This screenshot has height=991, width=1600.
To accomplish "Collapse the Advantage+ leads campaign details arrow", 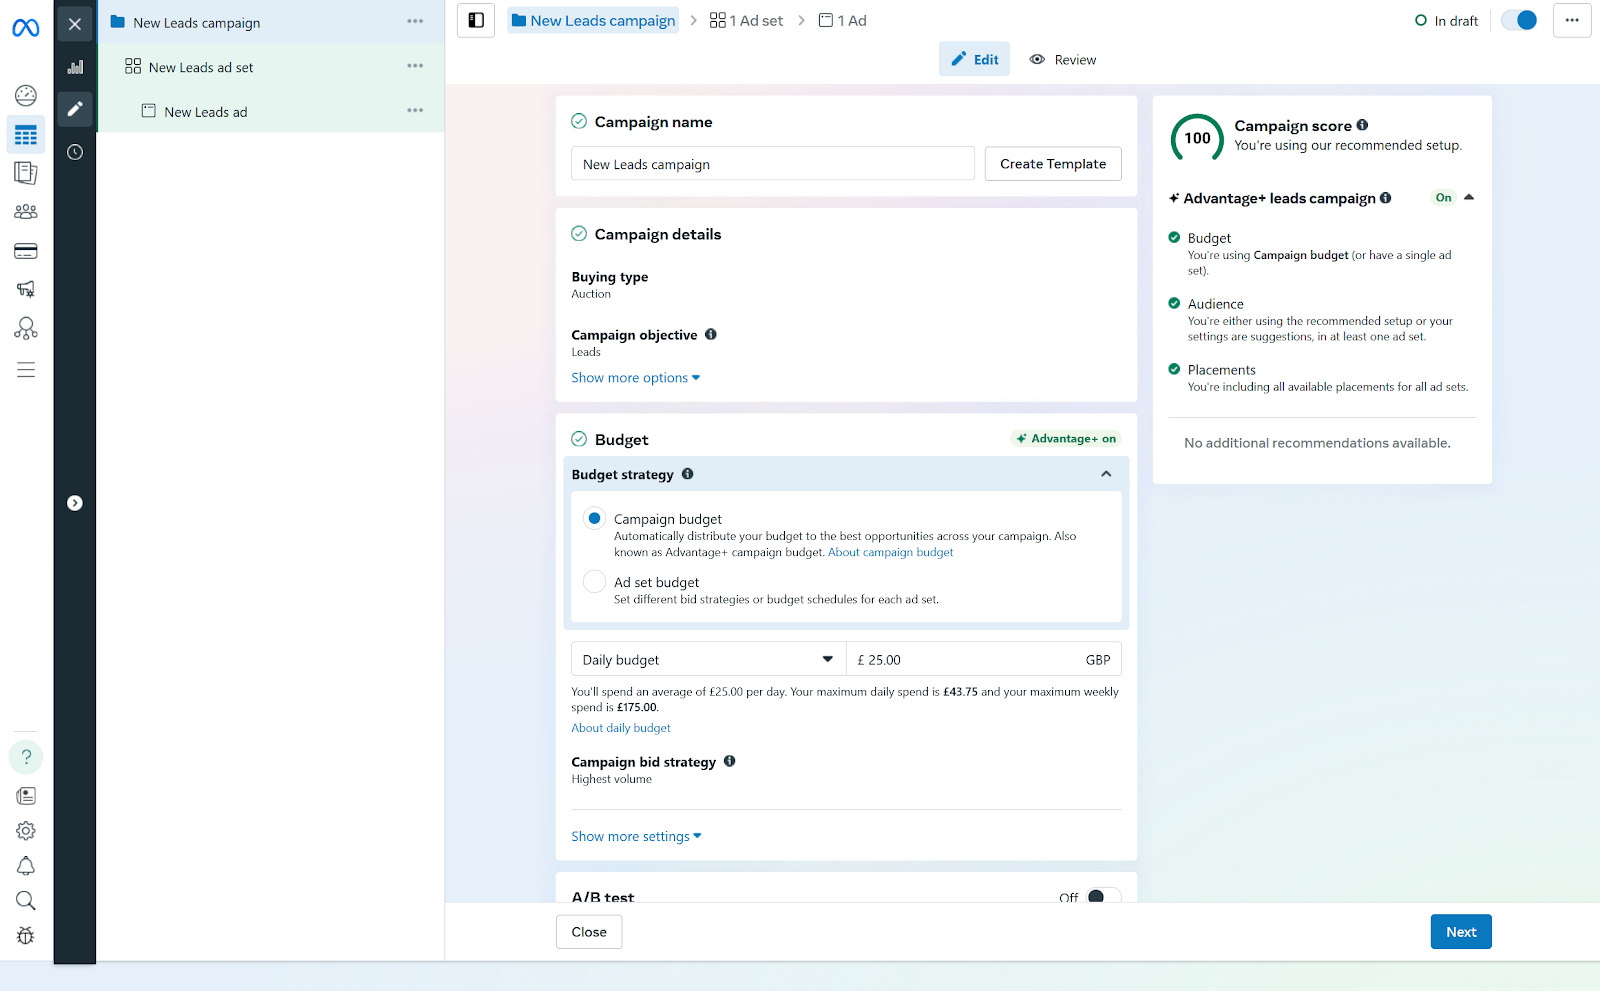I will coord(1469,197).
